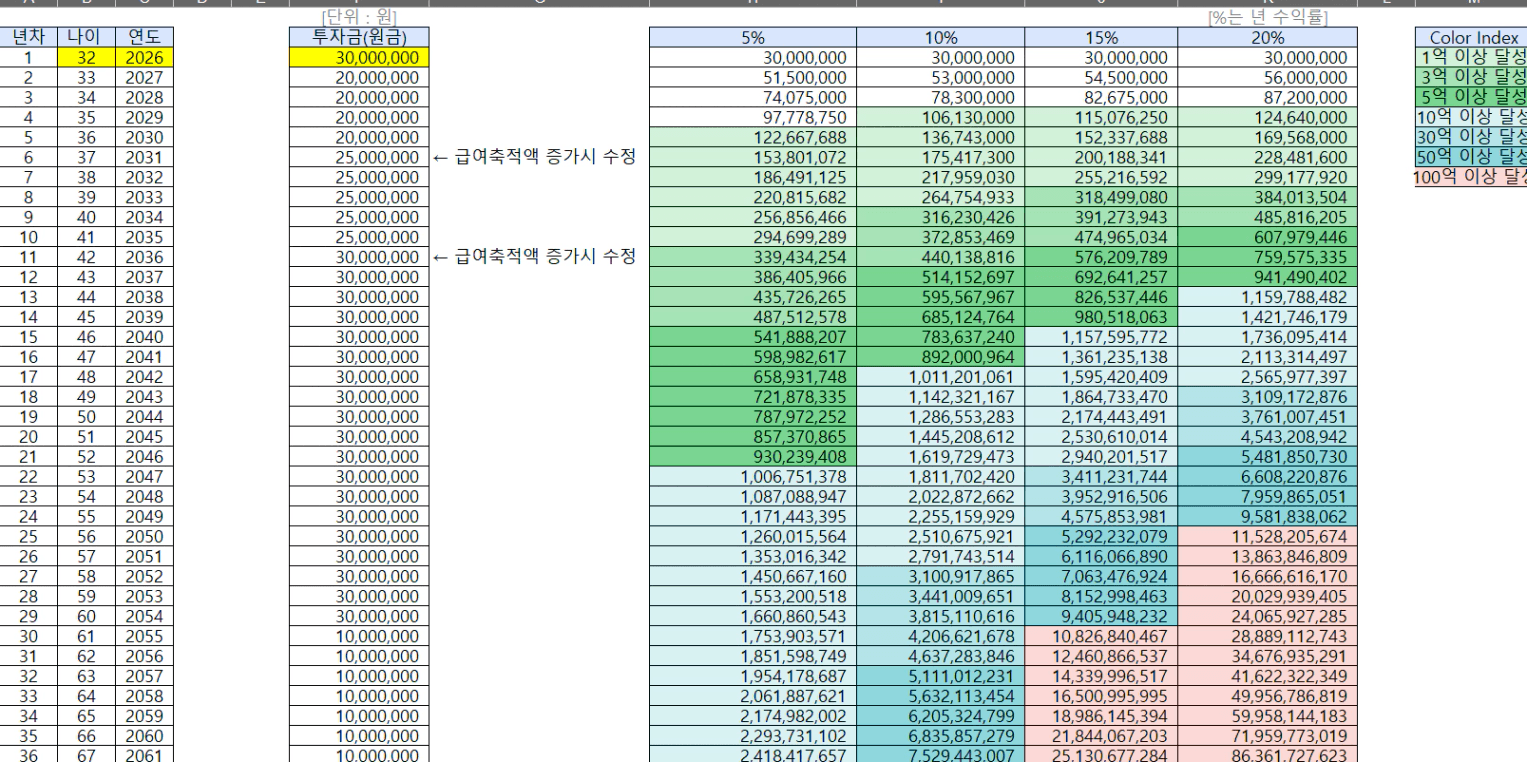Viewport: 1527px width, 762px height.
Task: Click the 급여축적액 증가시 수정 note beside 2031
Action: pos(534,158)
